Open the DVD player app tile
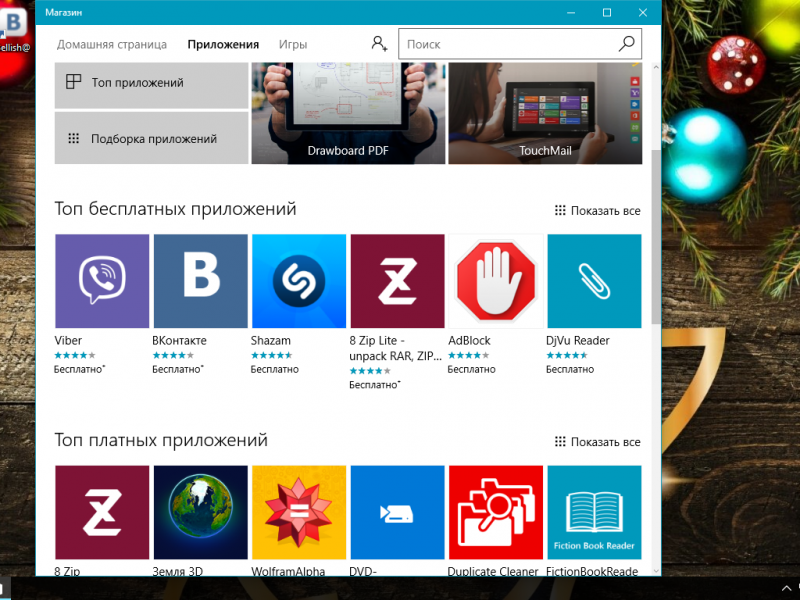 pyautogui.click(x=397, y=512)
